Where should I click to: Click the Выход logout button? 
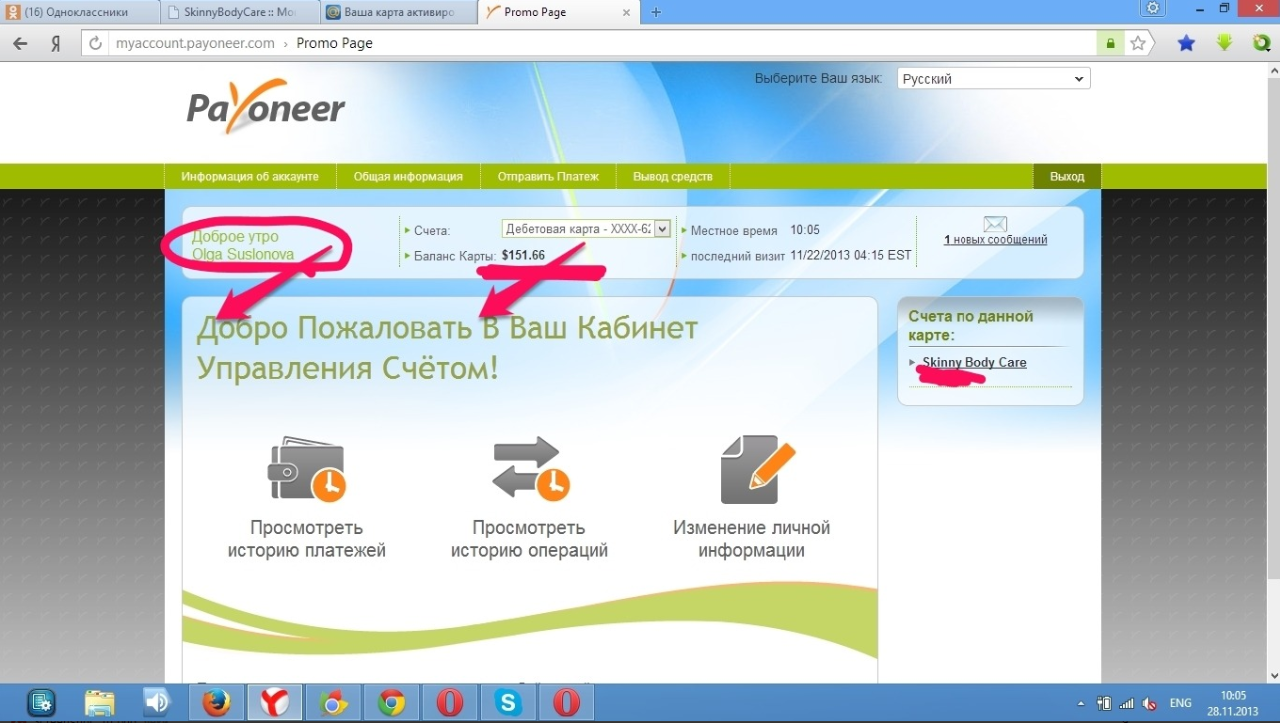1067,176
